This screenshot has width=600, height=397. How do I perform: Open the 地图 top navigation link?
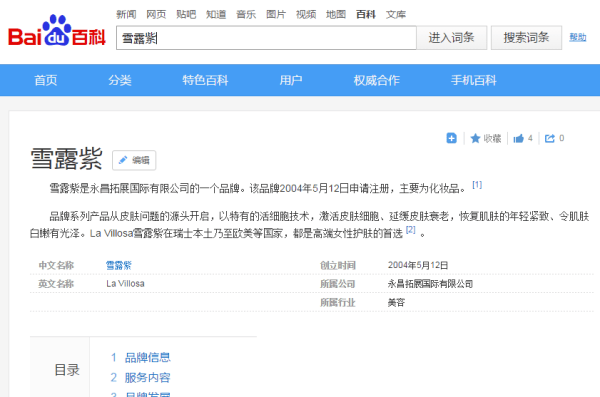click(336, 15)
